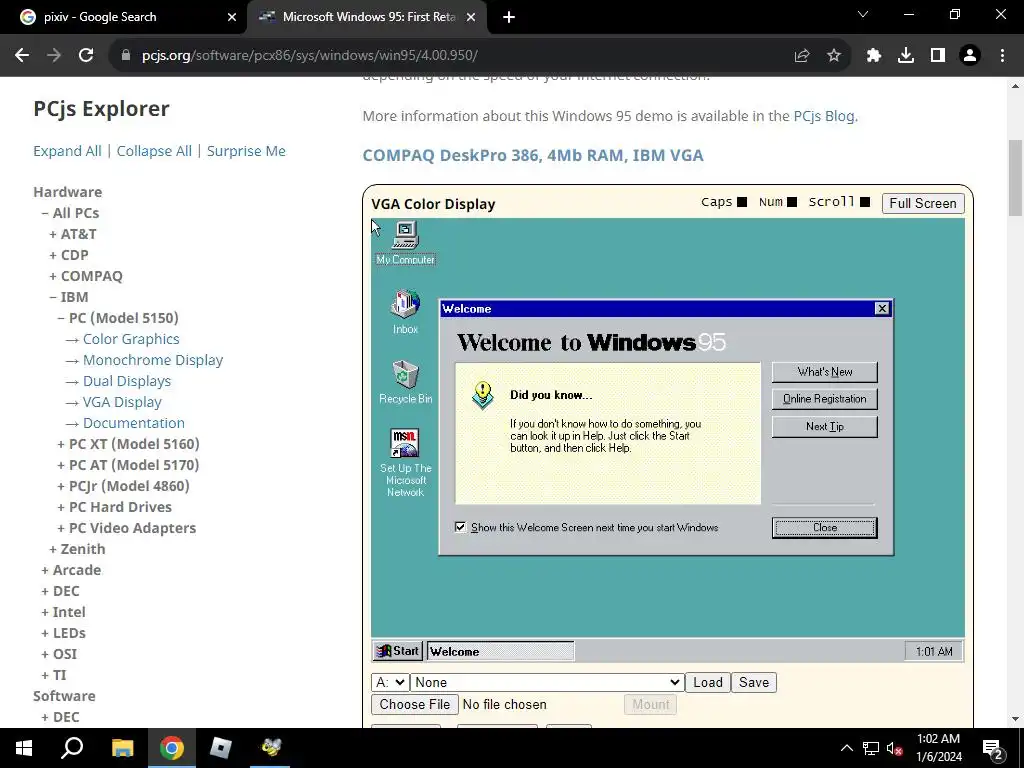Expand the PC Hard Drives node
Viewport: 1024px width, 768px height.
tap(114, 507)
